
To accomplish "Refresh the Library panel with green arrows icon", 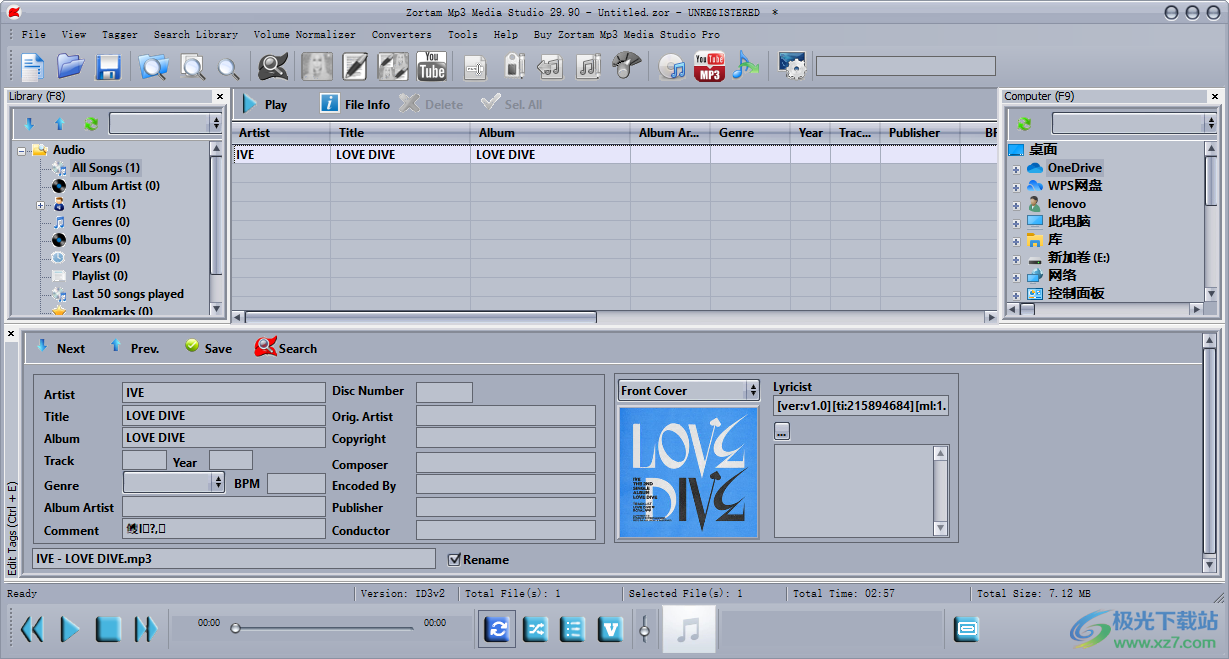I will (93, 124).
